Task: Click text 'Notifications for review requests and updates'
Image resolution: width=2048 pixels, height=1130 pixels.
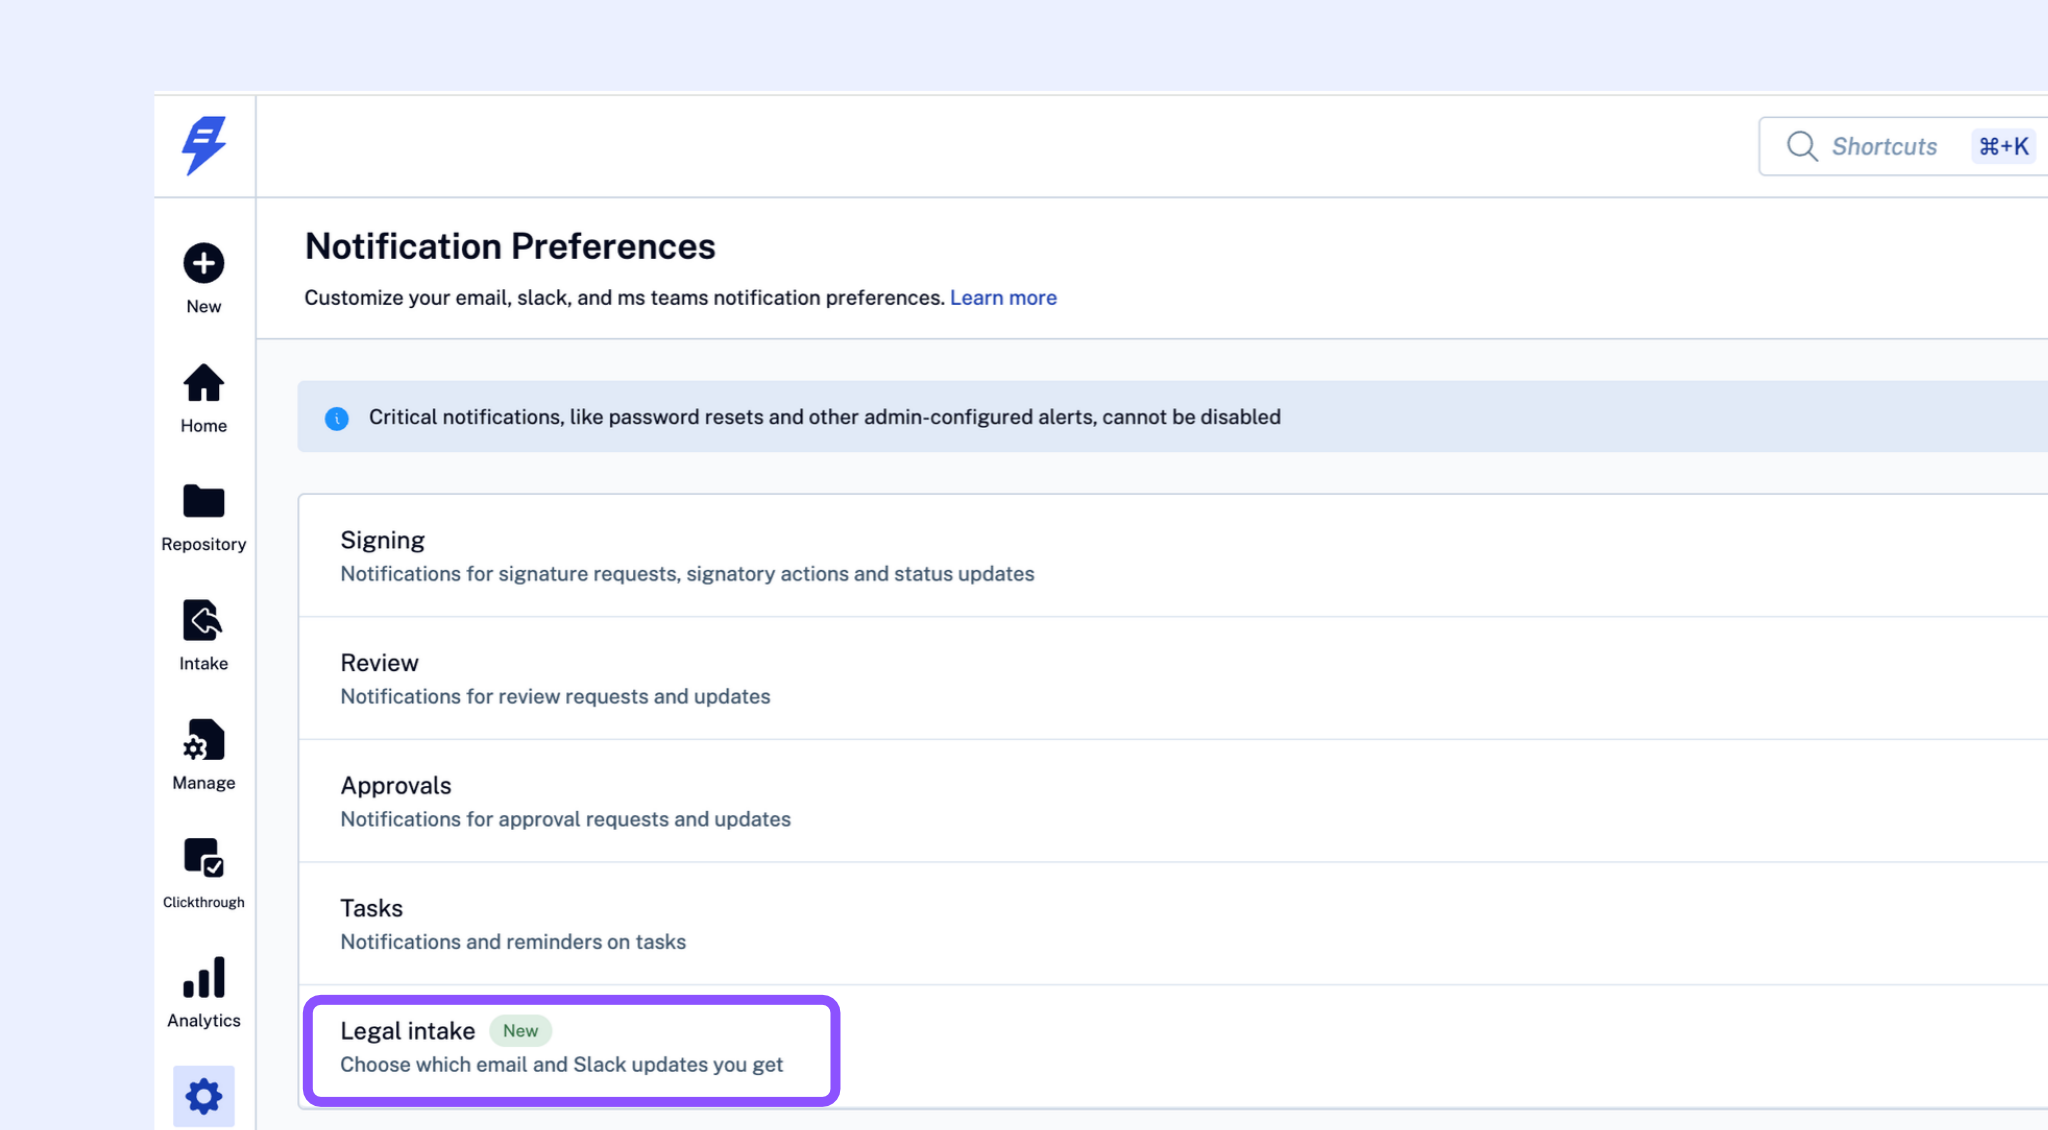Action: pos(555,696)
